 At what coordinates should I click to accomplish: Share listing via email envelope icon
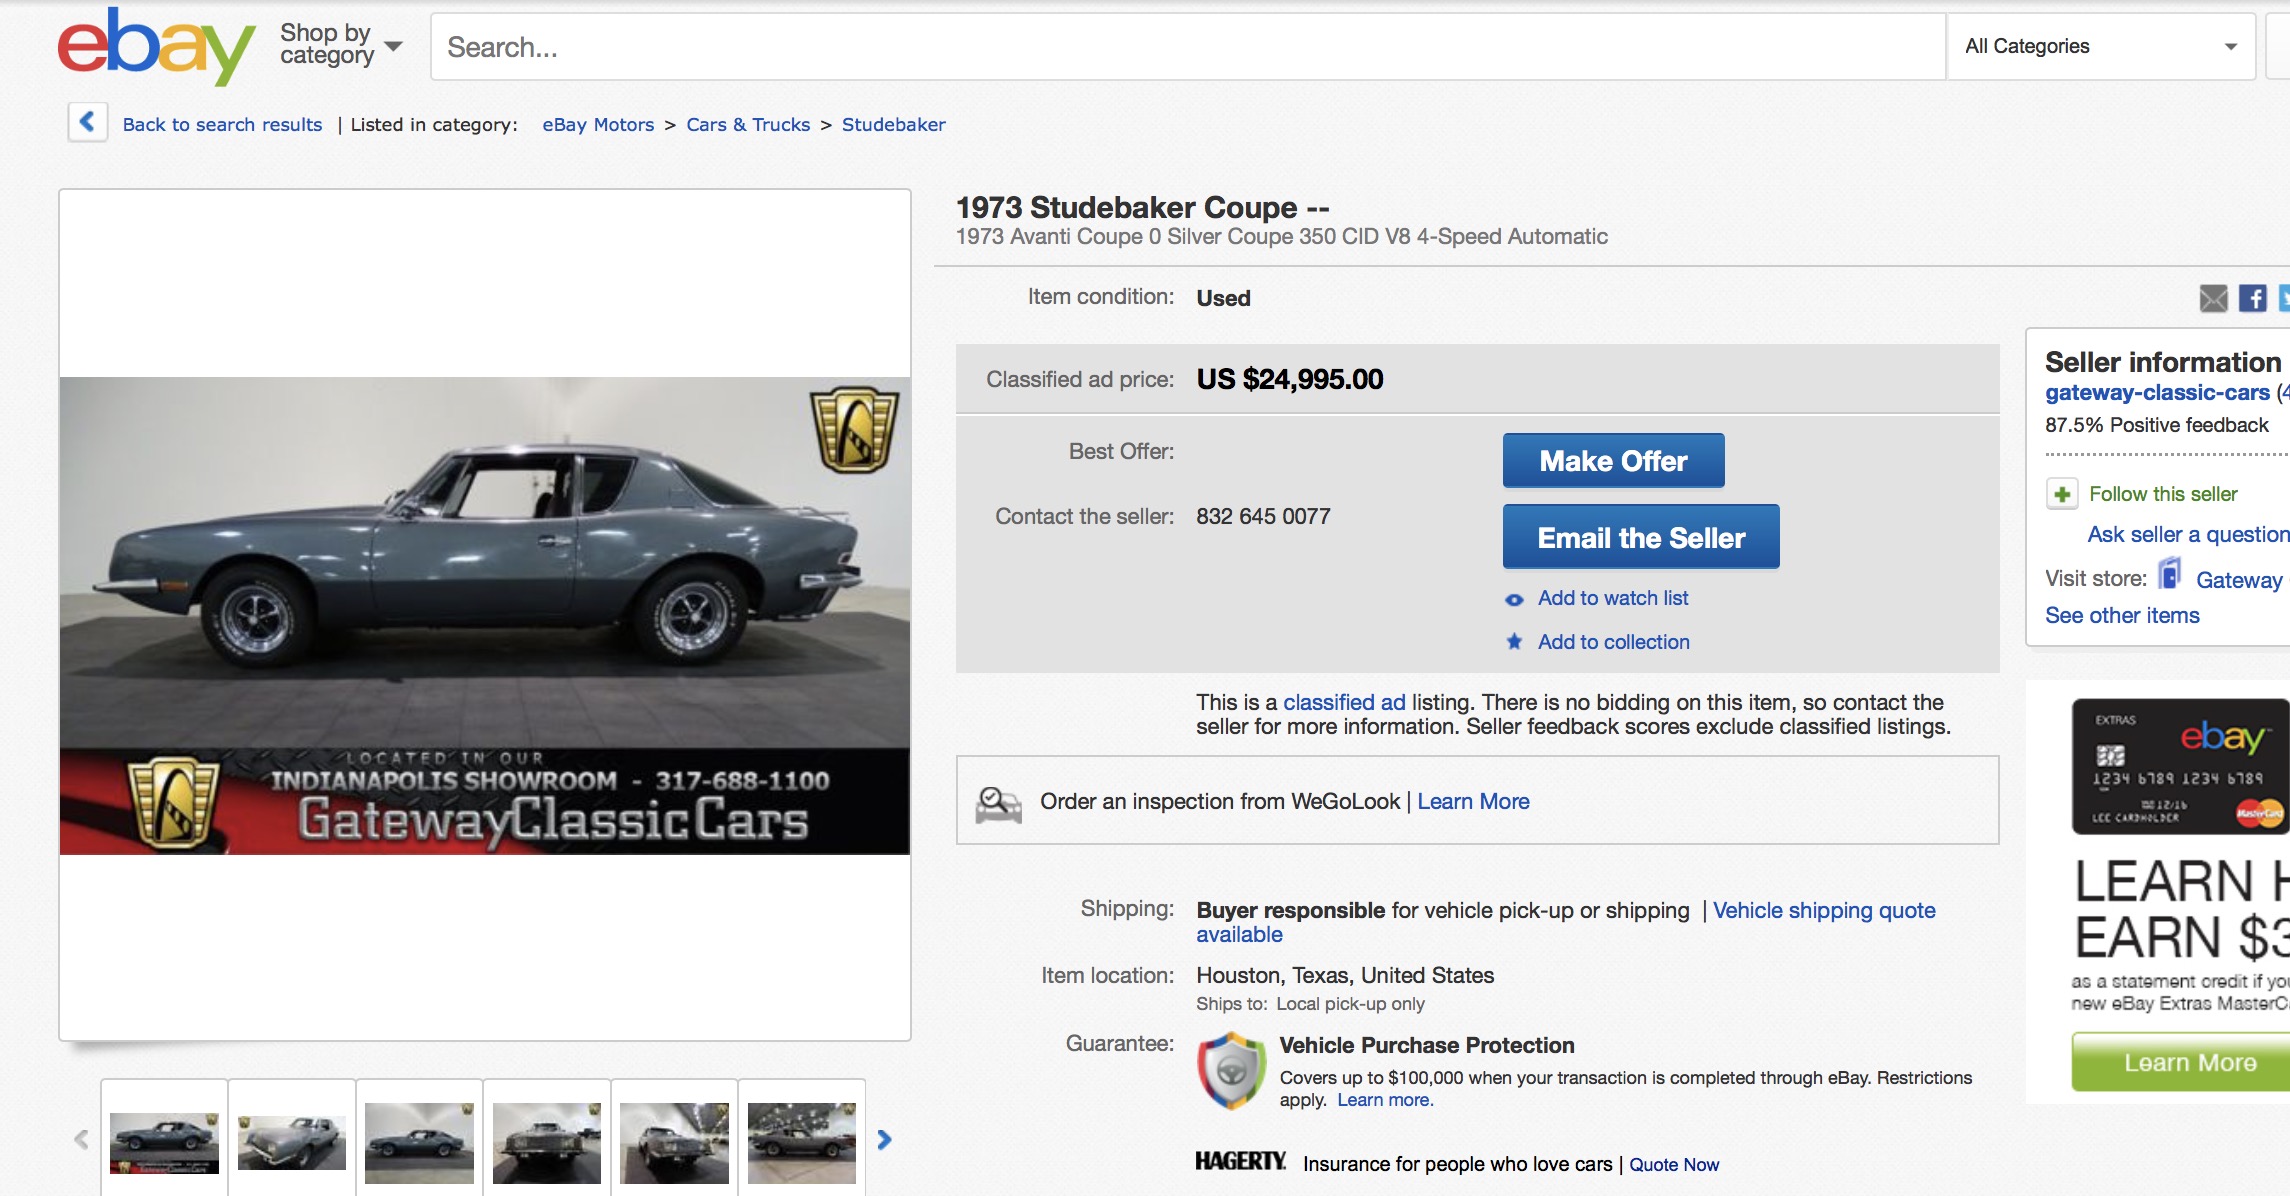click(x=2213, y=298)
